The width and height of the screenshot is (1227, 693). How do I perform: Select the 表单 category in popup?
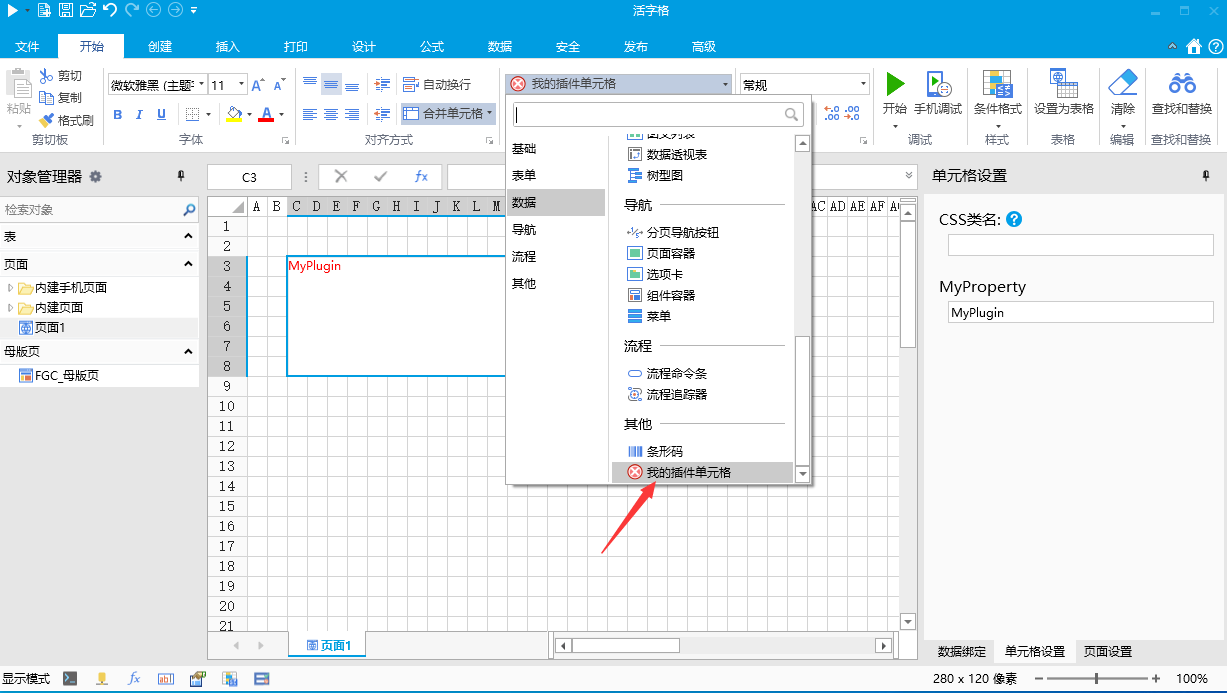(x=556, y=176)
